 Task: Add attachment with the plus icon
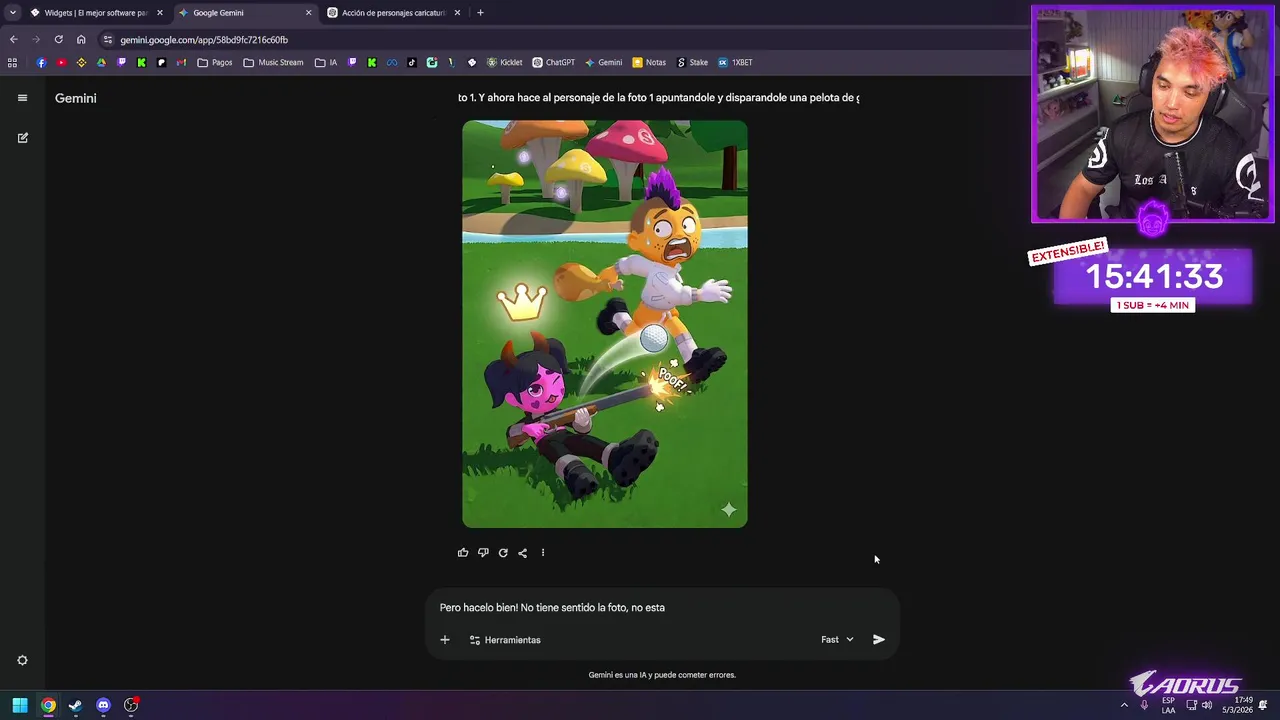(445, 640)
